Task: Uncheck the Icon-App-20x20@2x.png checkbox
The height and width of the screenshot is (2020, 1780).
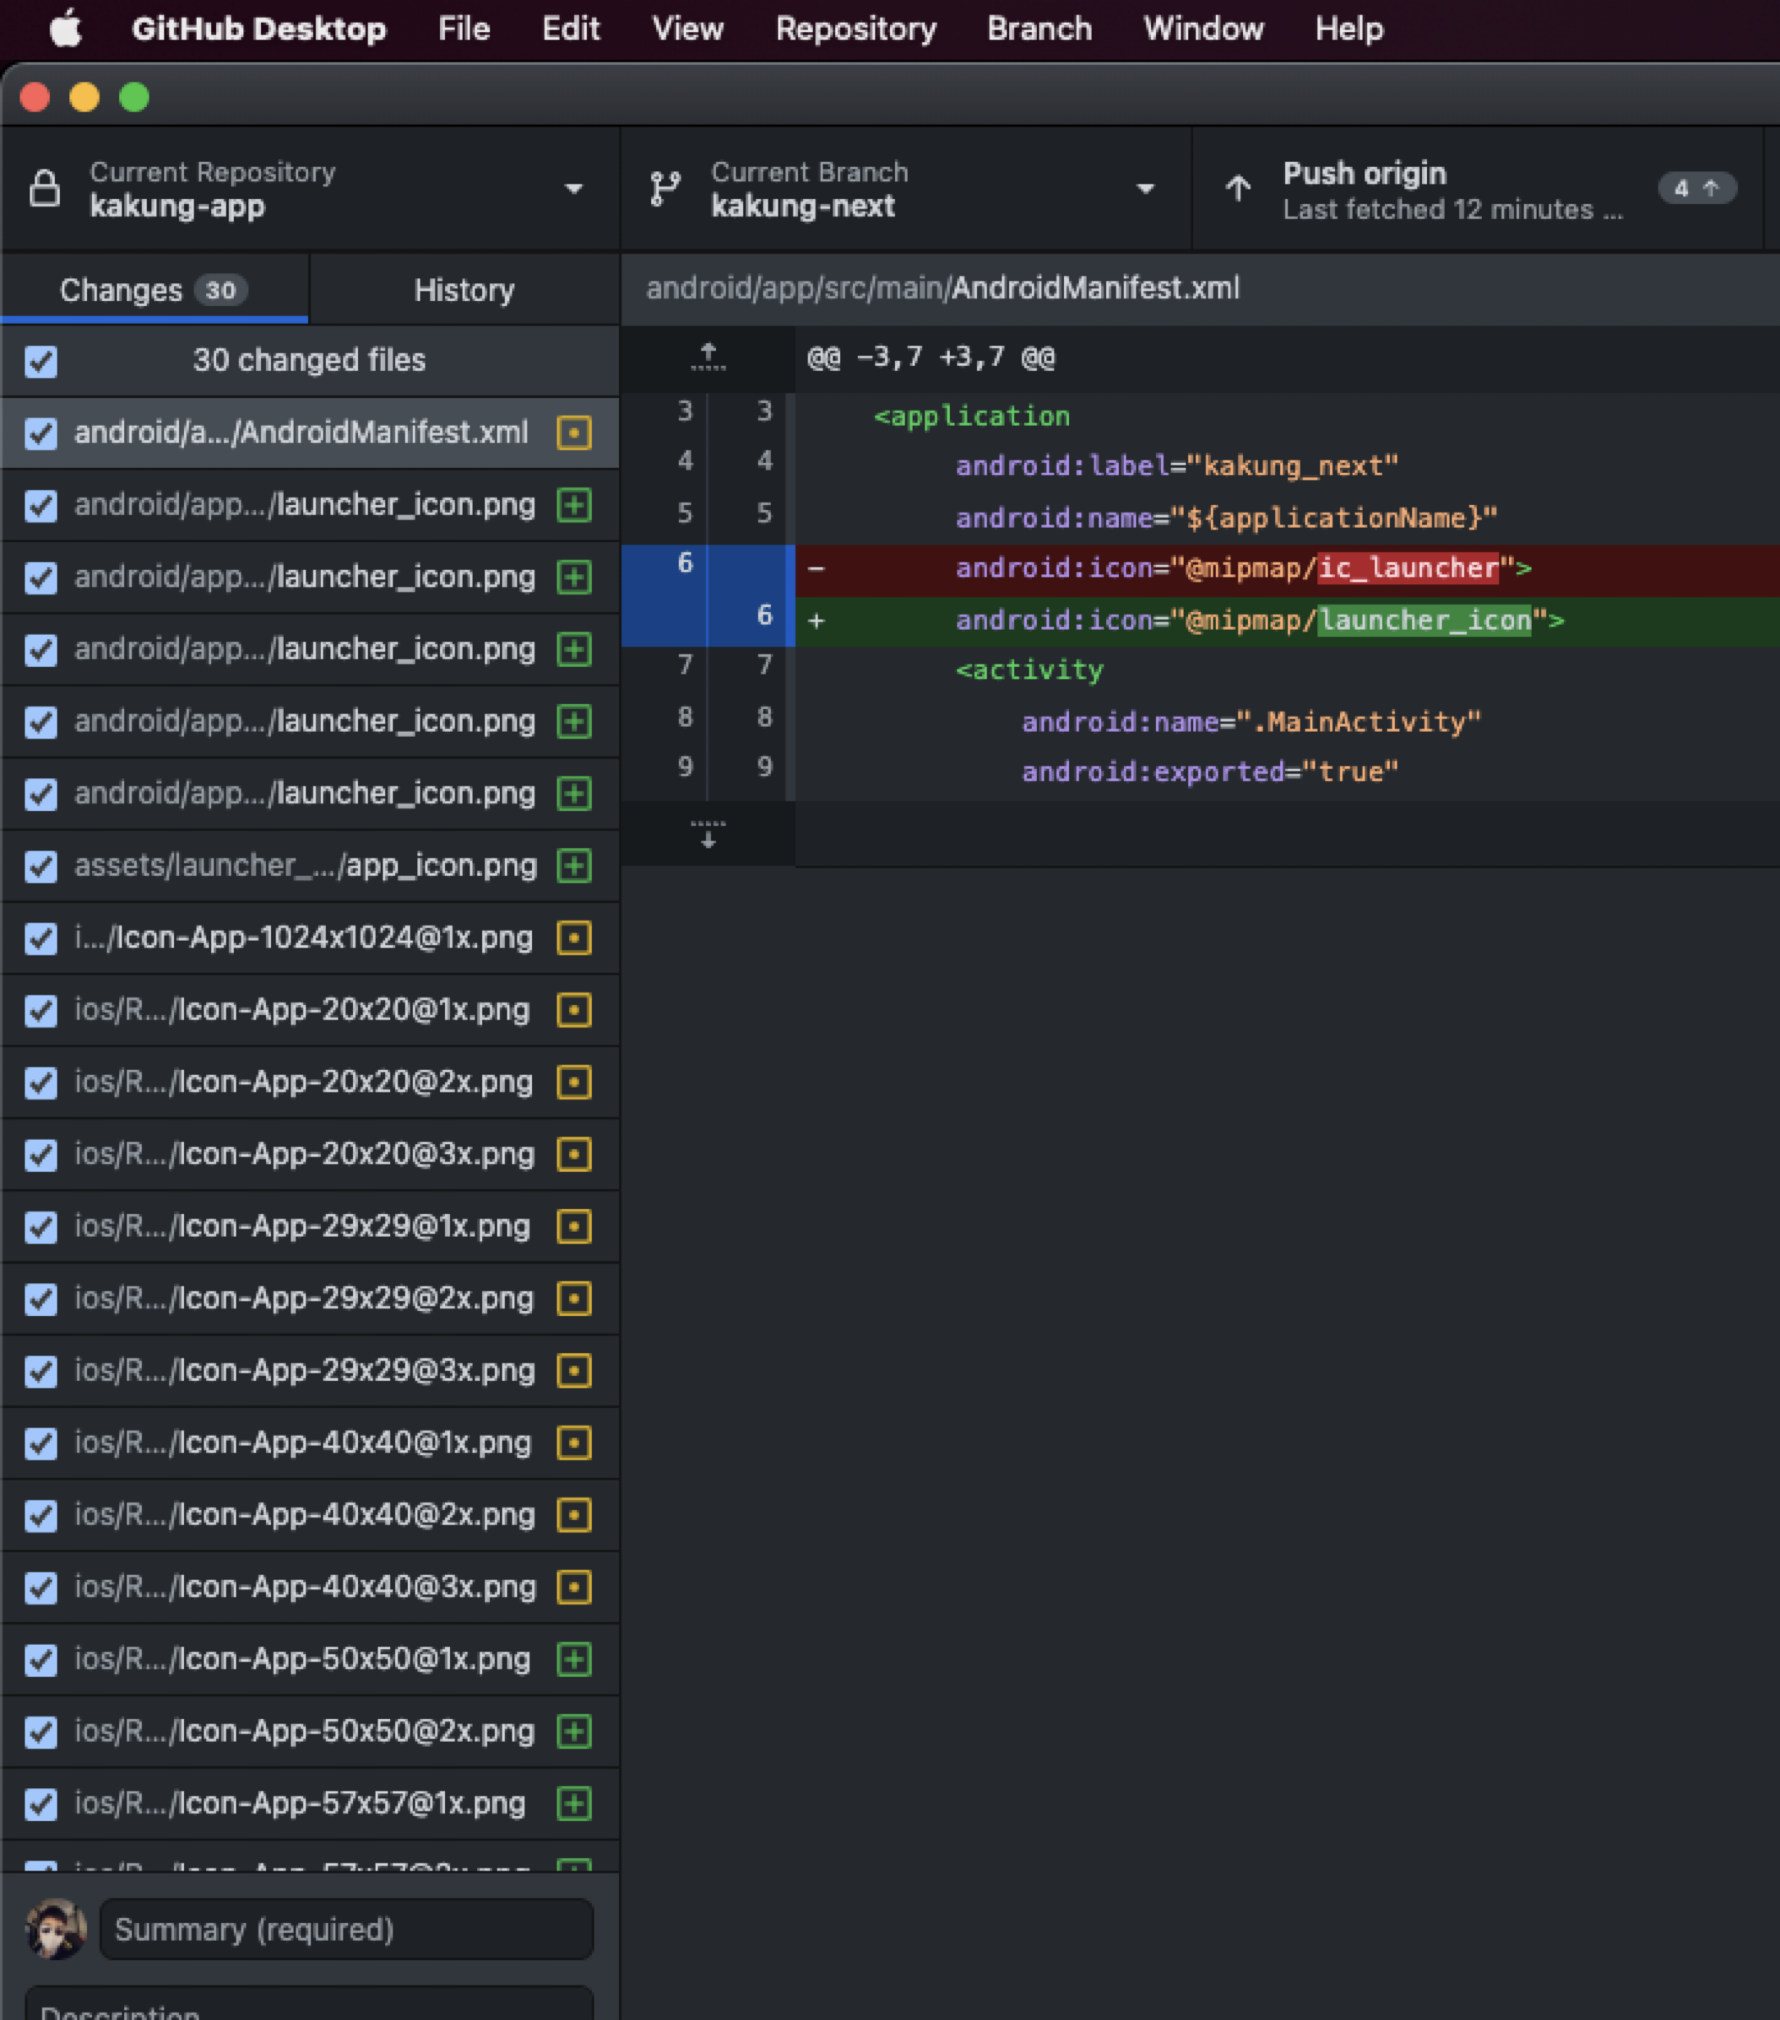Action: point(41,1082)
